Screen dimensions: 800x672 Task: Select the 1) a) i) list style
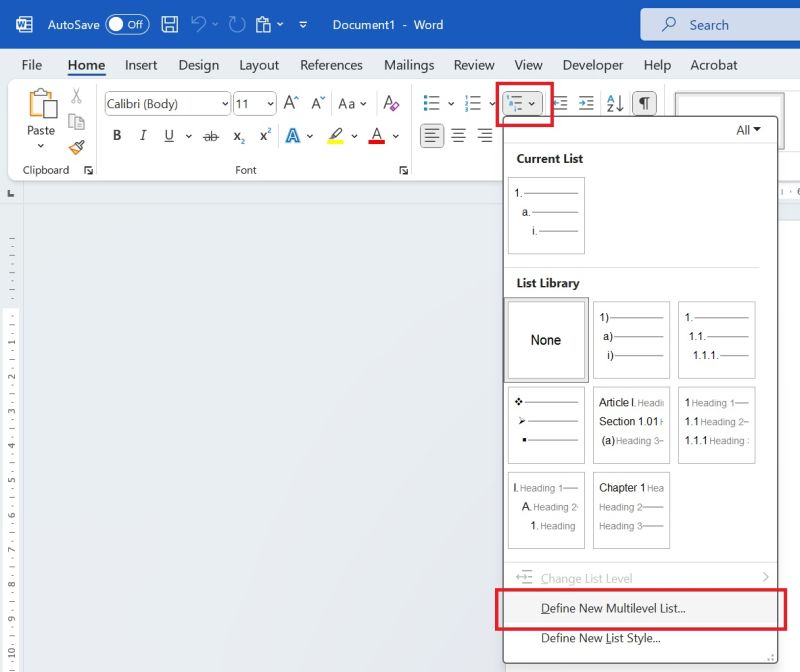coord(631,340)
